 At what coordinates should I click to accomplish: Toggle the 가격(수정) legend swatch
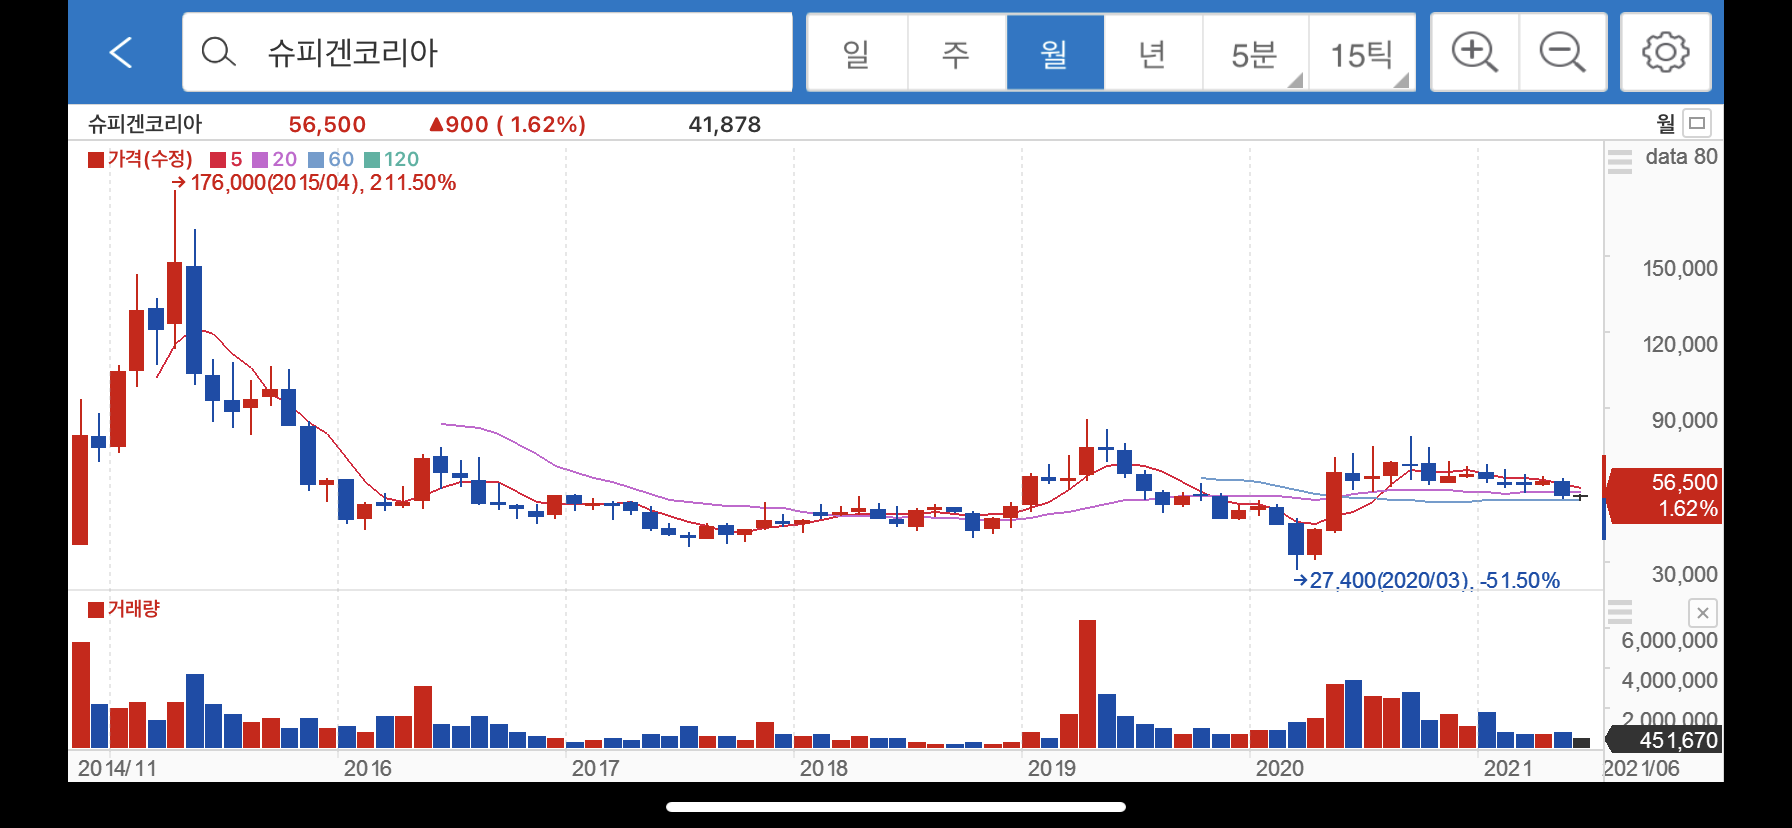point(96,159)
